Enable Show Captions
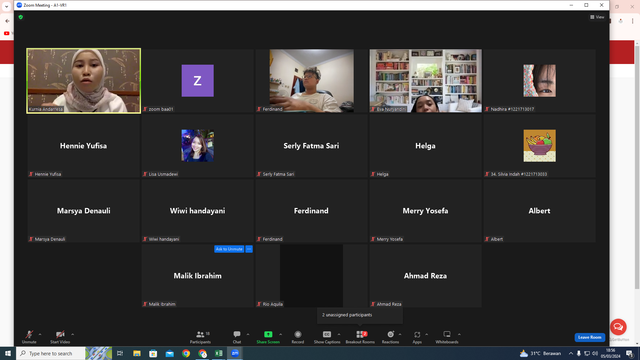 pos(327,337)
